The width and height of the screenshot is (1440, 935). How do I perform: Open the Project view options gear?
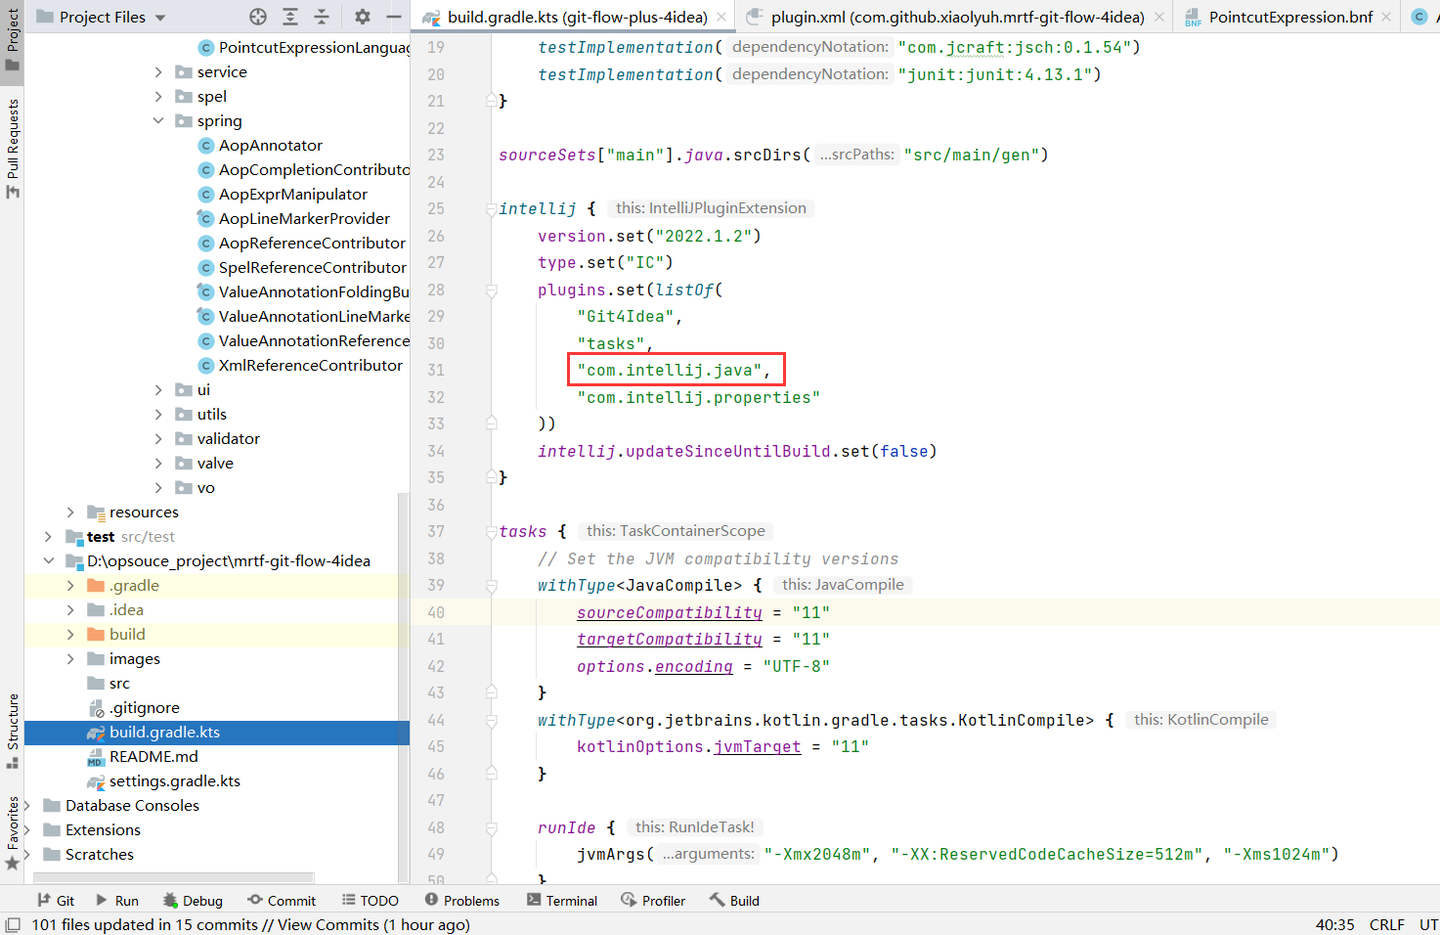point(361,17)
